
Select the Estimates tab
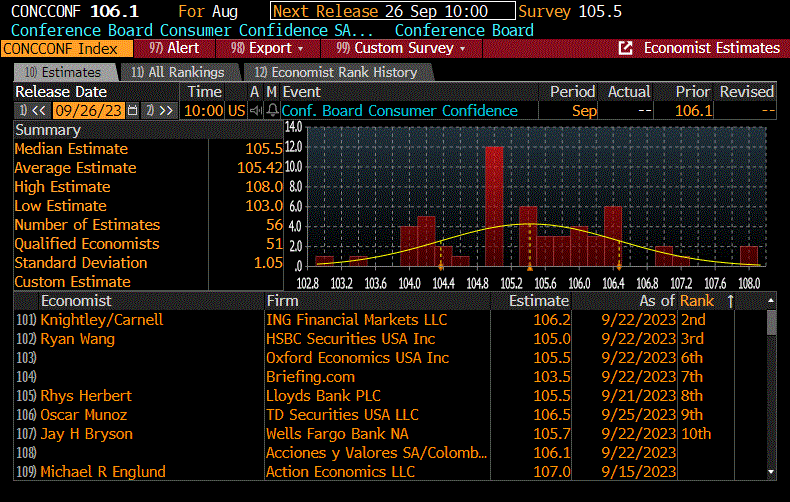coord(64,73)
